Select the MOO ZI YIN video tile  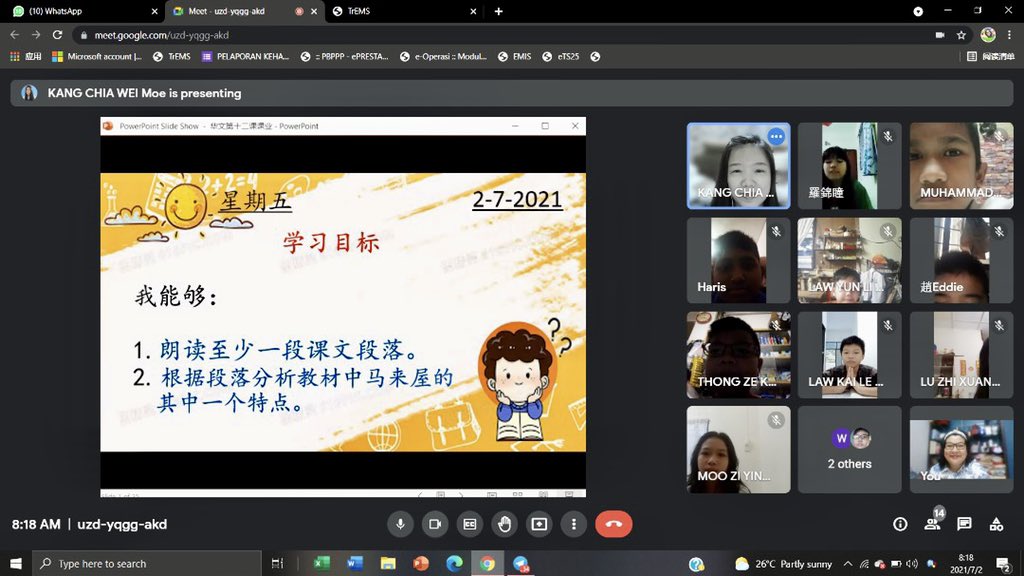click(x=739, y=449)
